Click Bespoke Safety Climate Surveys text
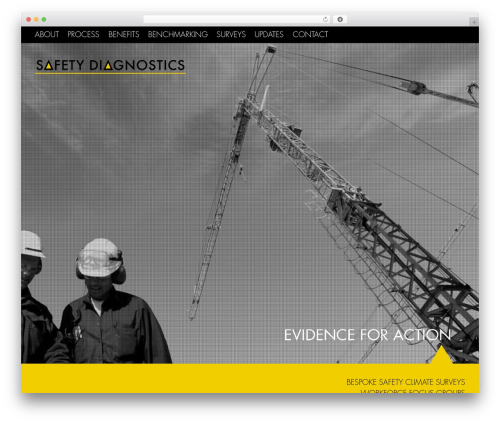Screen dimensions: 500x423 [406, 382]
